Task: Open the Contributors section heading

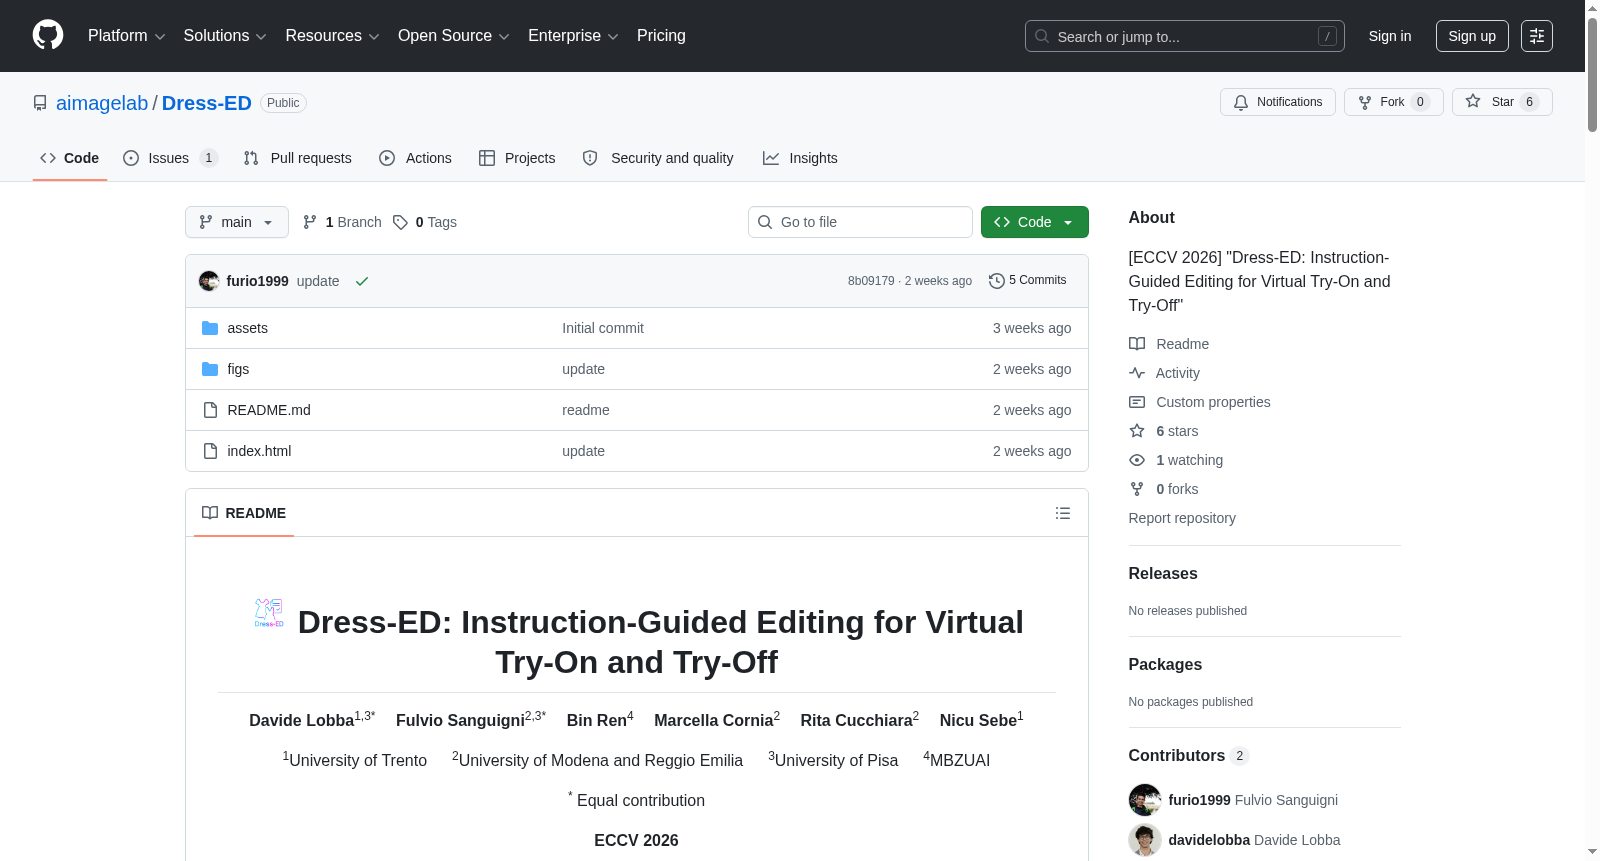Action: point(1189,756)
